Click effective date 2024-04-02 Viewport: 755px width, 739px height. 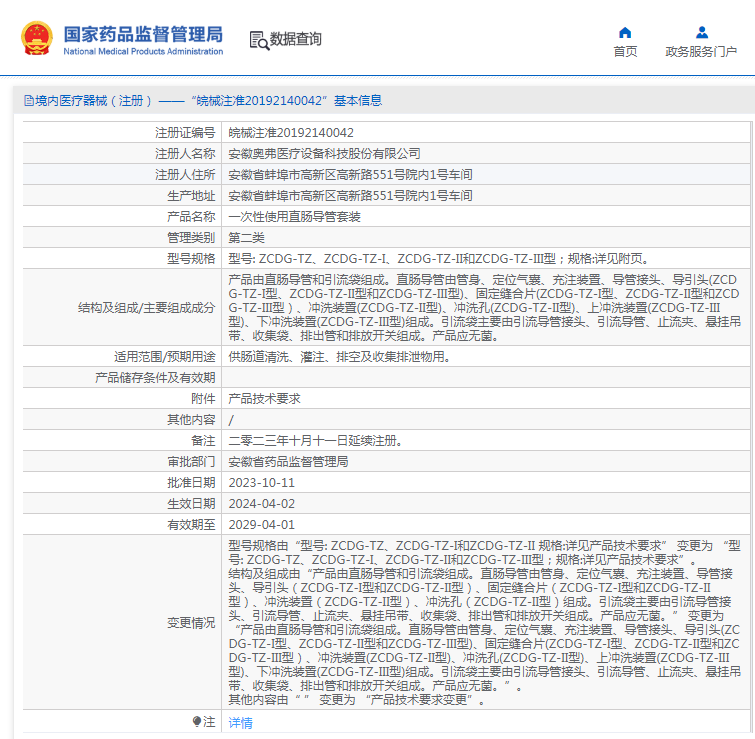[x=261, y=504]
